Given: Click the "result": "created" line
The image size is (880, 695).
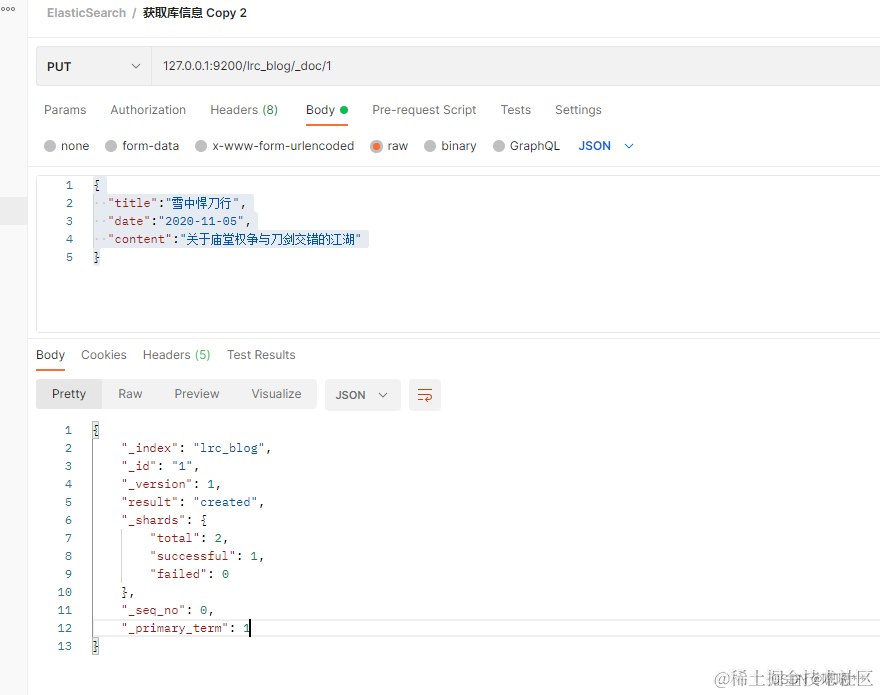Looking at the screenshot, I should [x=193, y=502].
